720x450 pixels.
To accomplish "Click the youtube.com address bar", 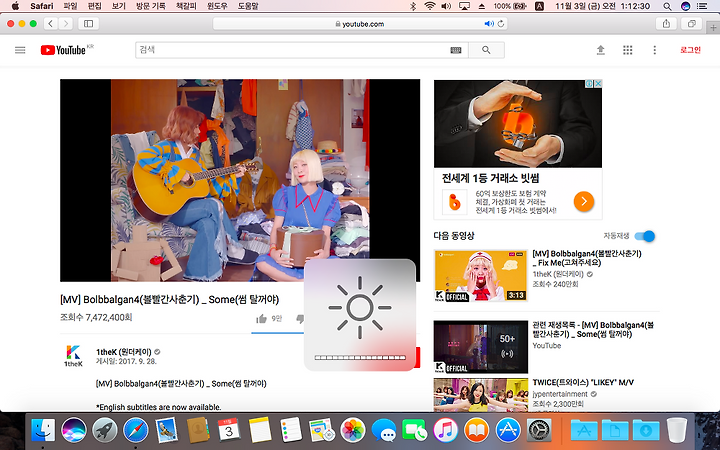I will point(360,24).
